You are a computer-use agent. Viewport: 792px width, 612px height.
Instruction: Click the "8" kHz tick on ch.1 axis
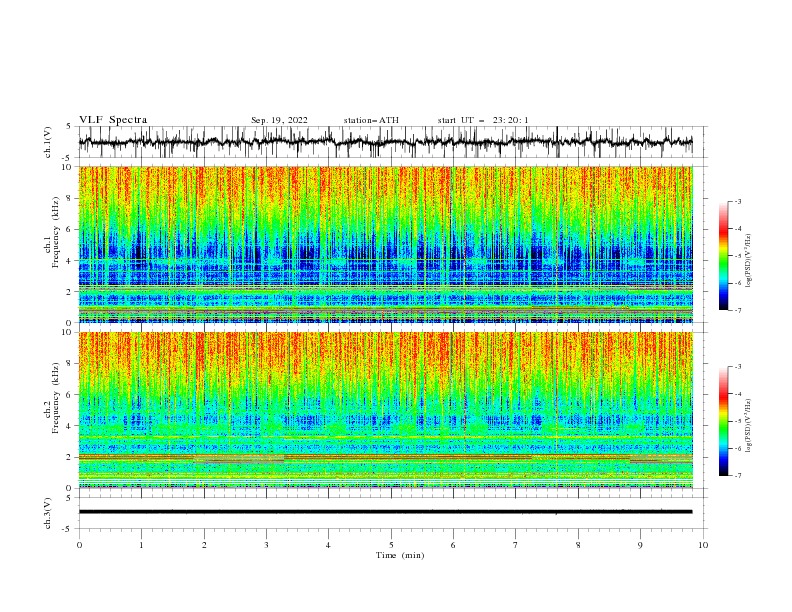tap(70, 198)
